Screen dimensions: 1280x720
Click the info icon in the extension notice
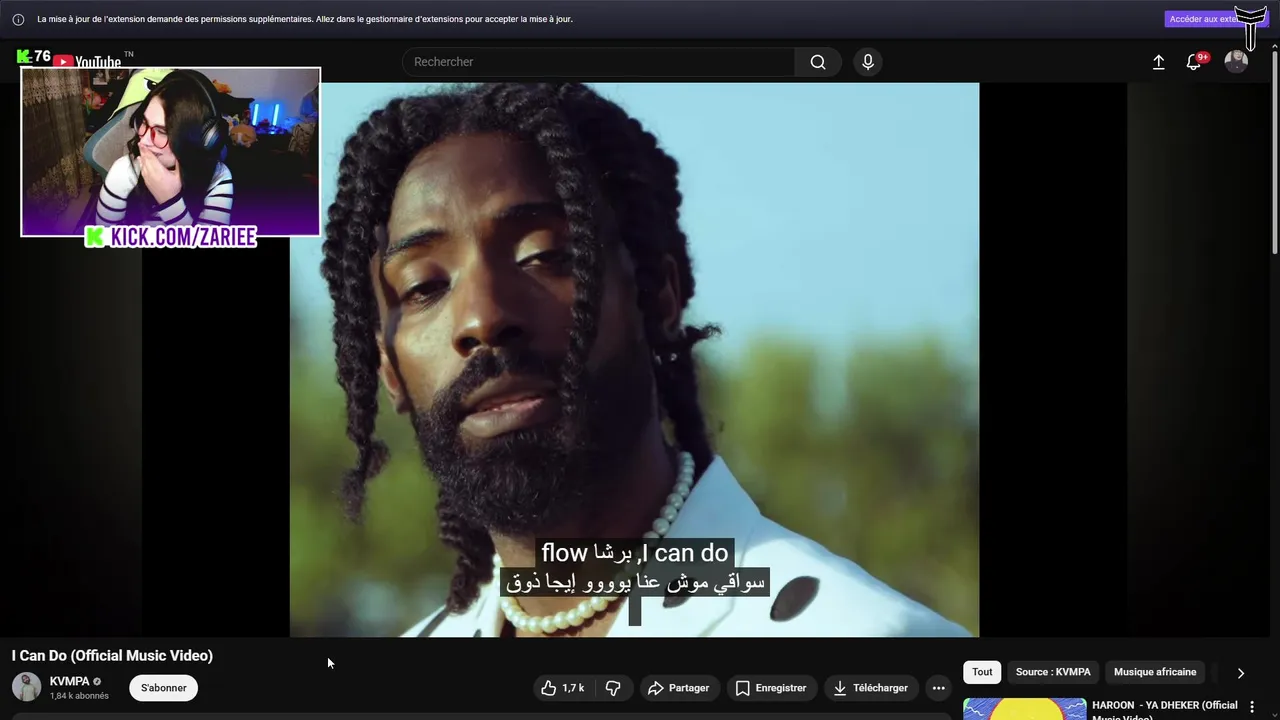point(18,19)
